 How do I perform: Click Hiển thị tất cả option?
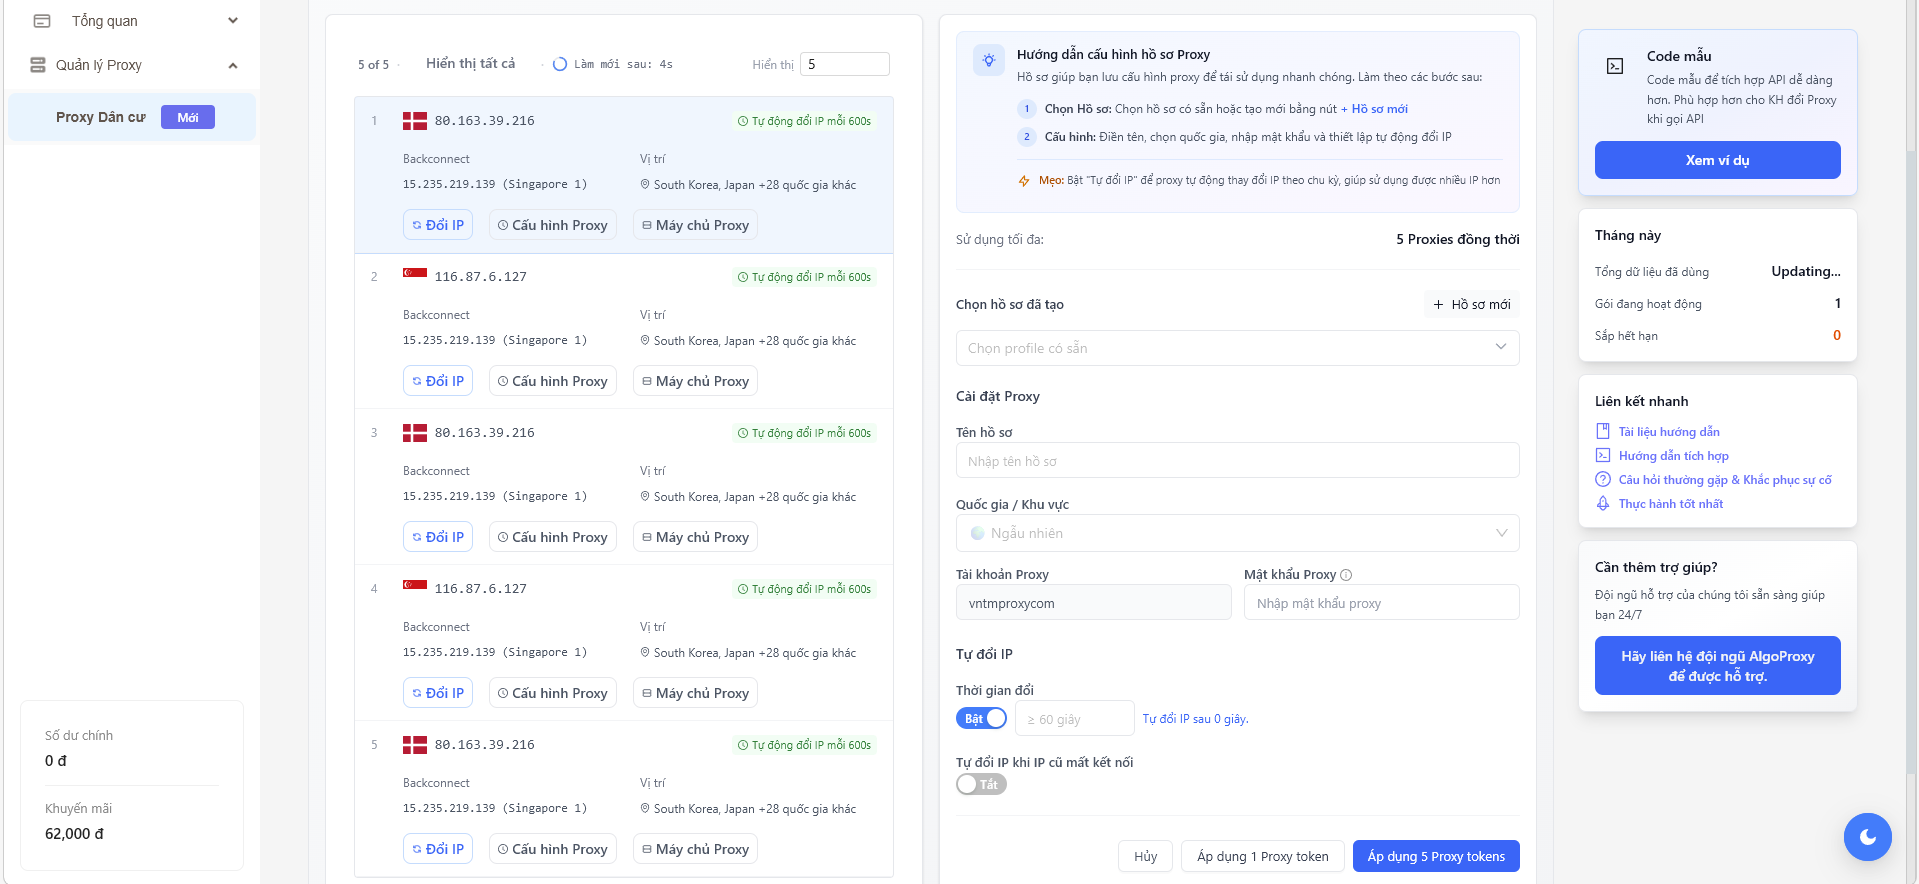[470, 64]
